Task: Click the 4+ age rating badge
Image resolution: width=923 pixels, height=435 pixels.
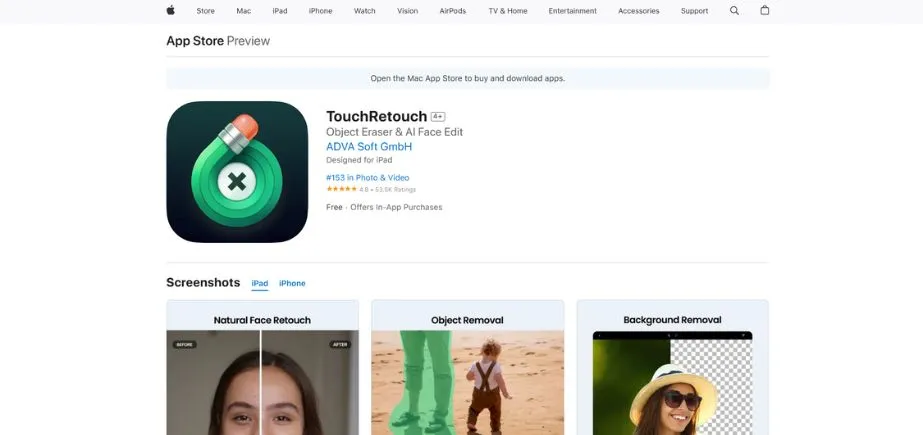Action: tap(438, 117)
